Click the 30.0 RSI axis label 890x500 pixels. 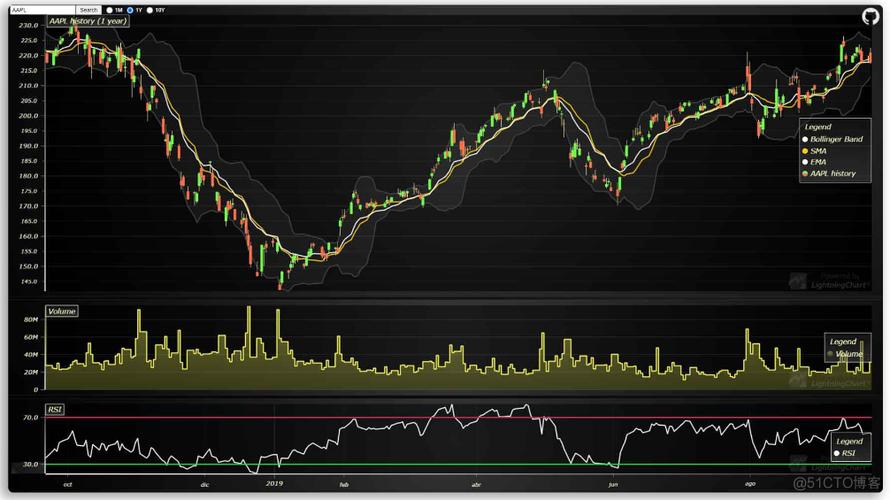click(30, 464)
